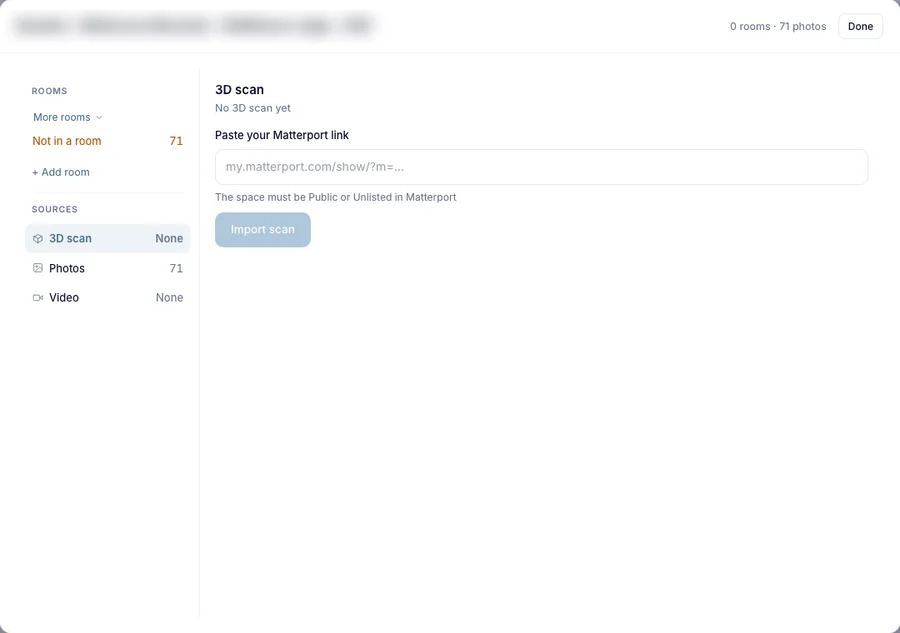The width and height of the screenshot is (900, 633).
Task: Click the 3D scan heading
Action: (x=239, y=90)
